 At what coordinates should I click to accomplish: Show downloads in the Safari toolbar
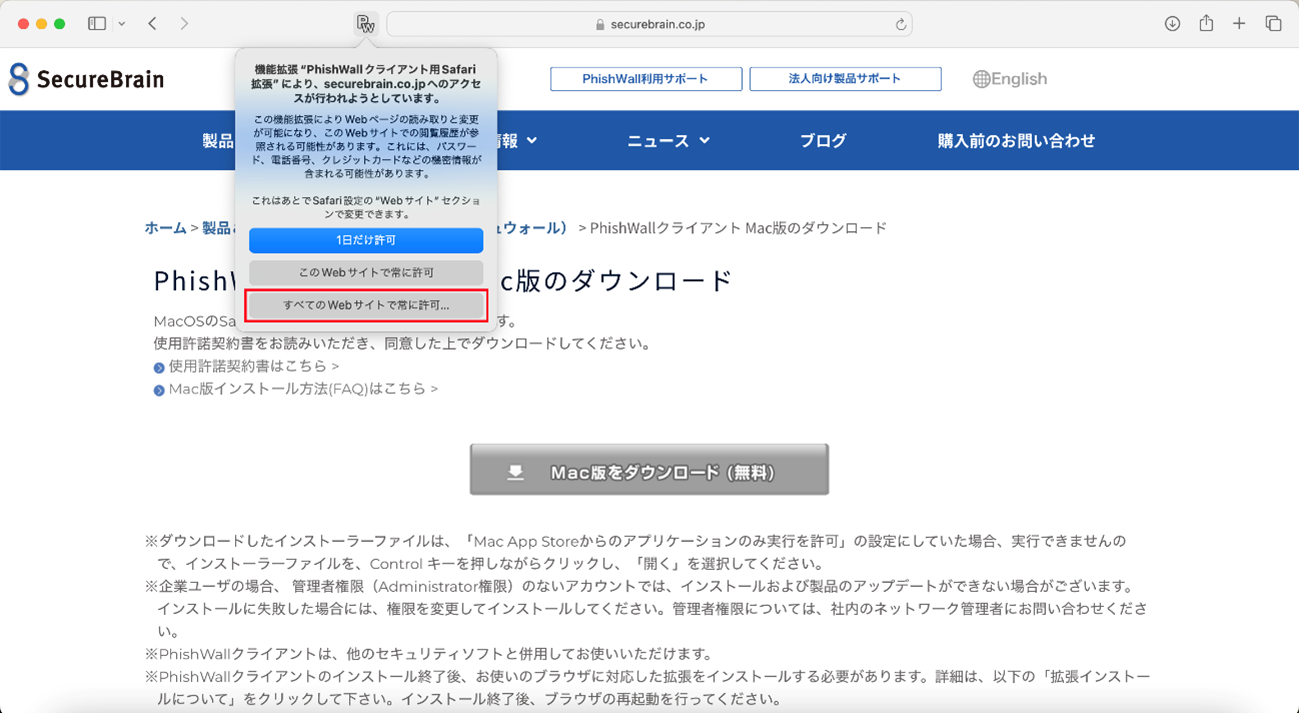coord(1172,23)
